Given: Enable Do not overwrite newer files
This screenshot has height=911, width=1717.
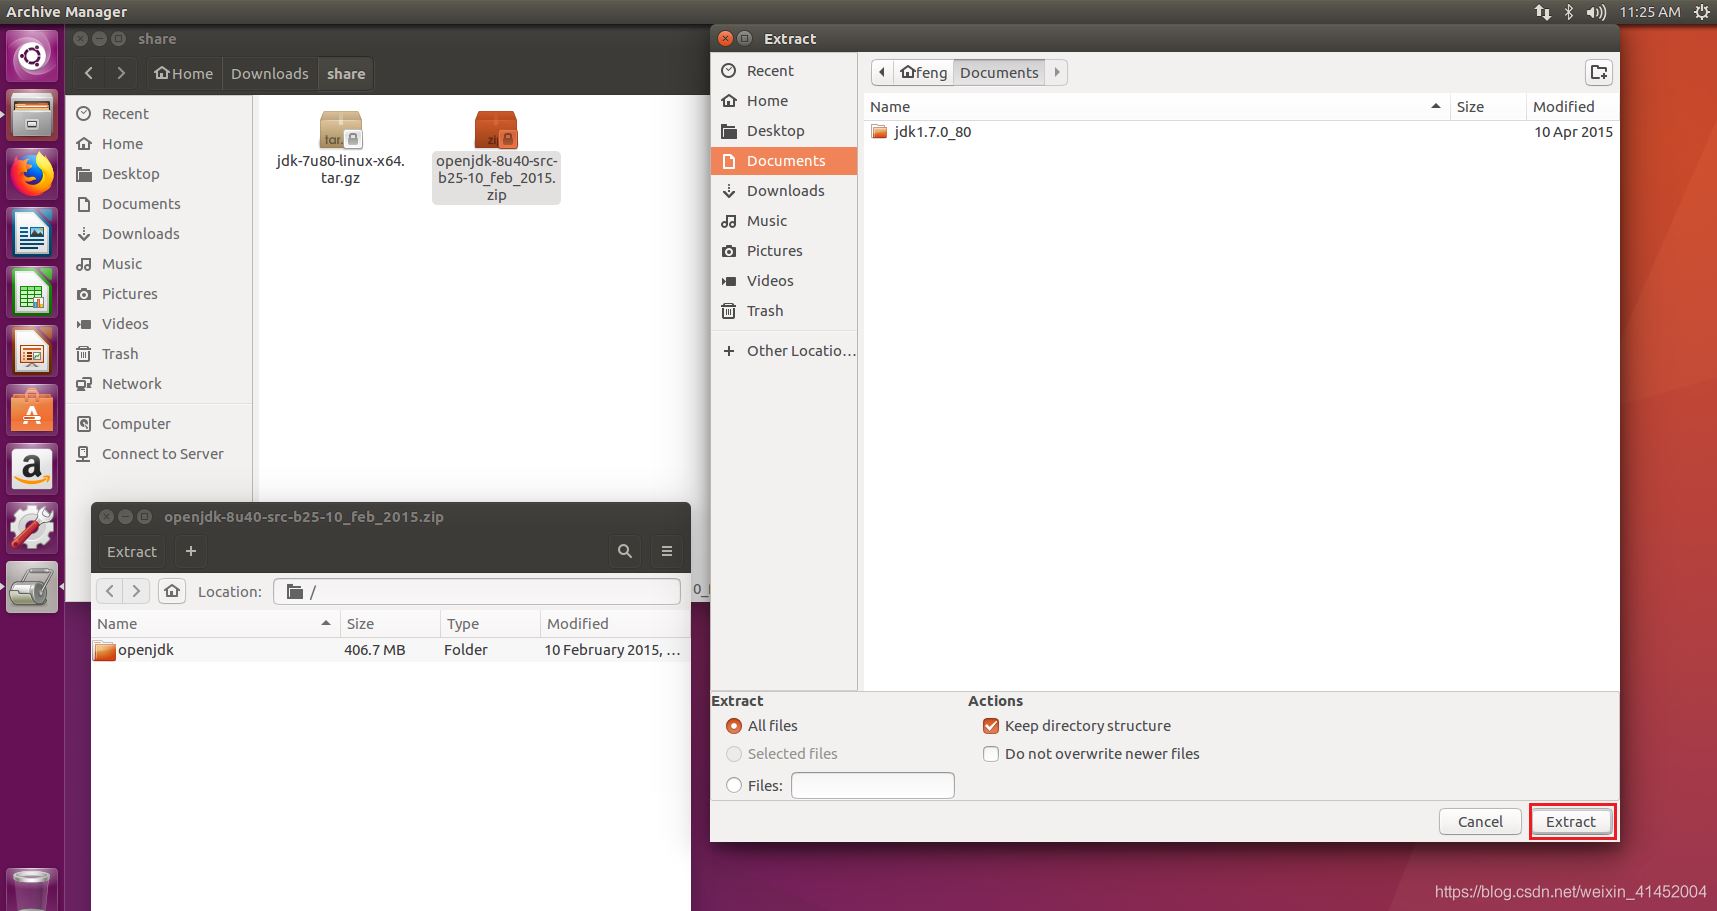Looking at the screenshot, I should coord(991,754).
